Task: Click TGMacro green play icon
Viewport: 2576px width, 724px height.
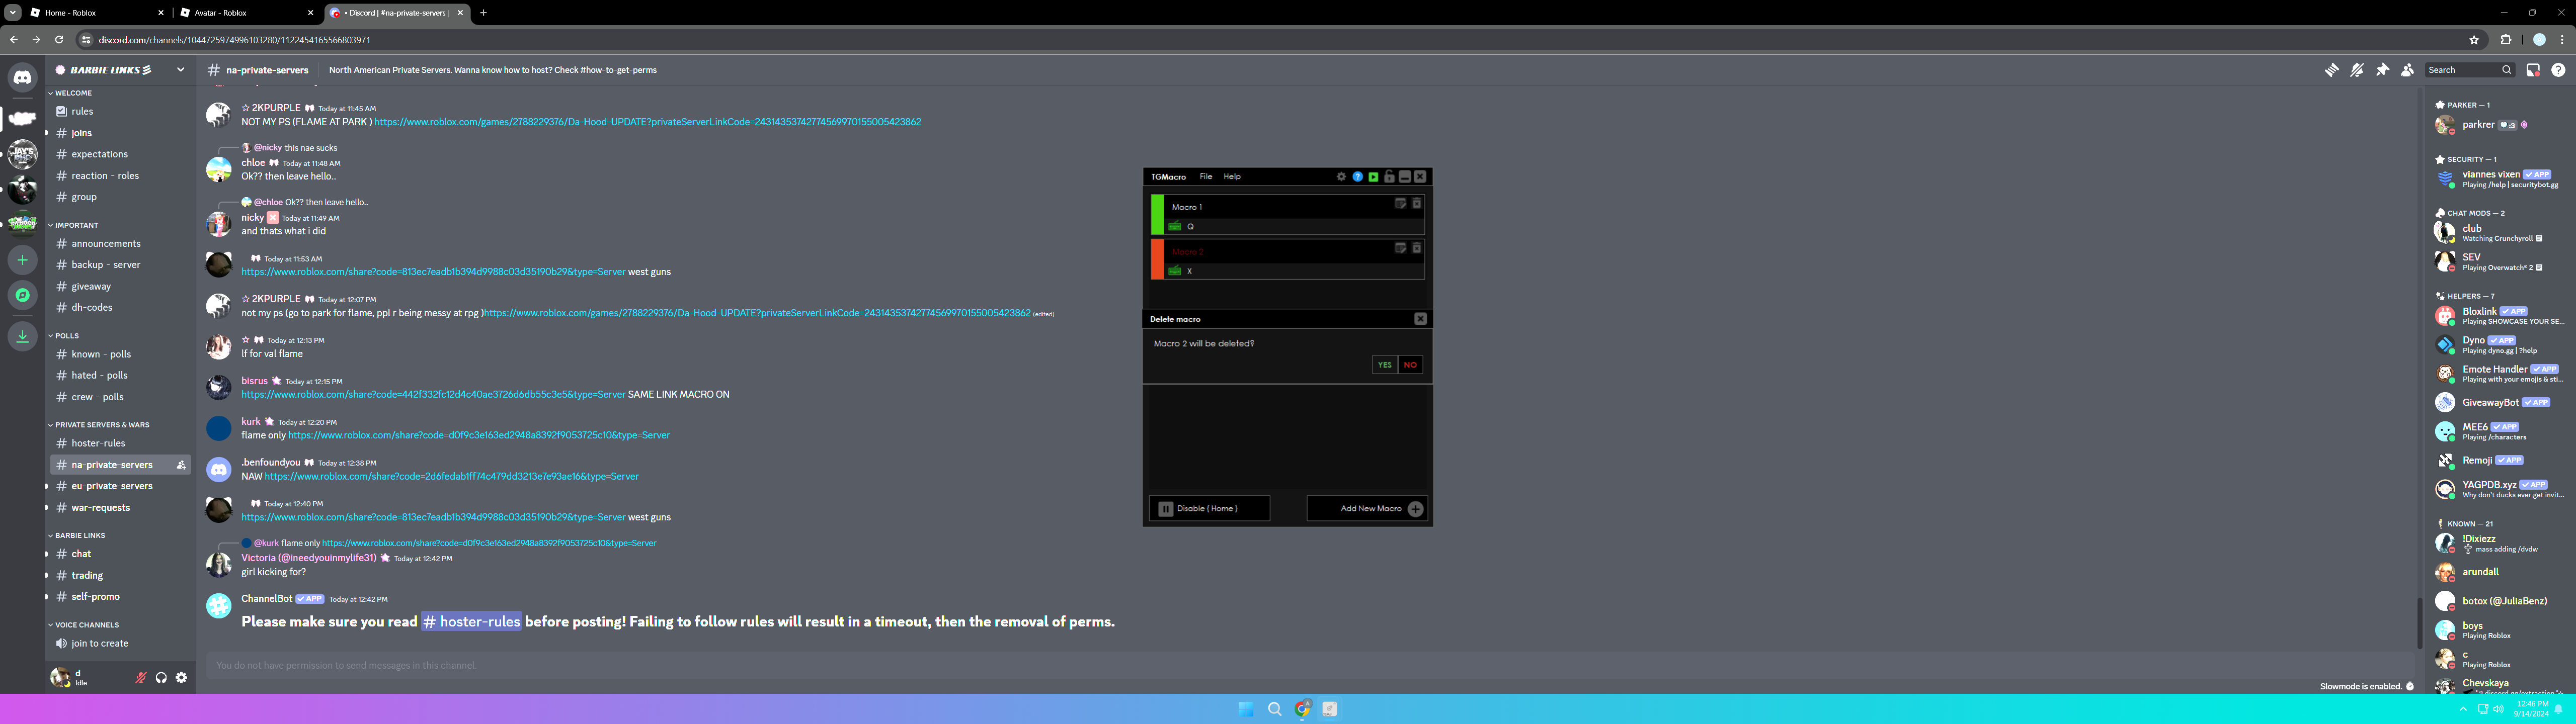Action: tap(1373, 177)
